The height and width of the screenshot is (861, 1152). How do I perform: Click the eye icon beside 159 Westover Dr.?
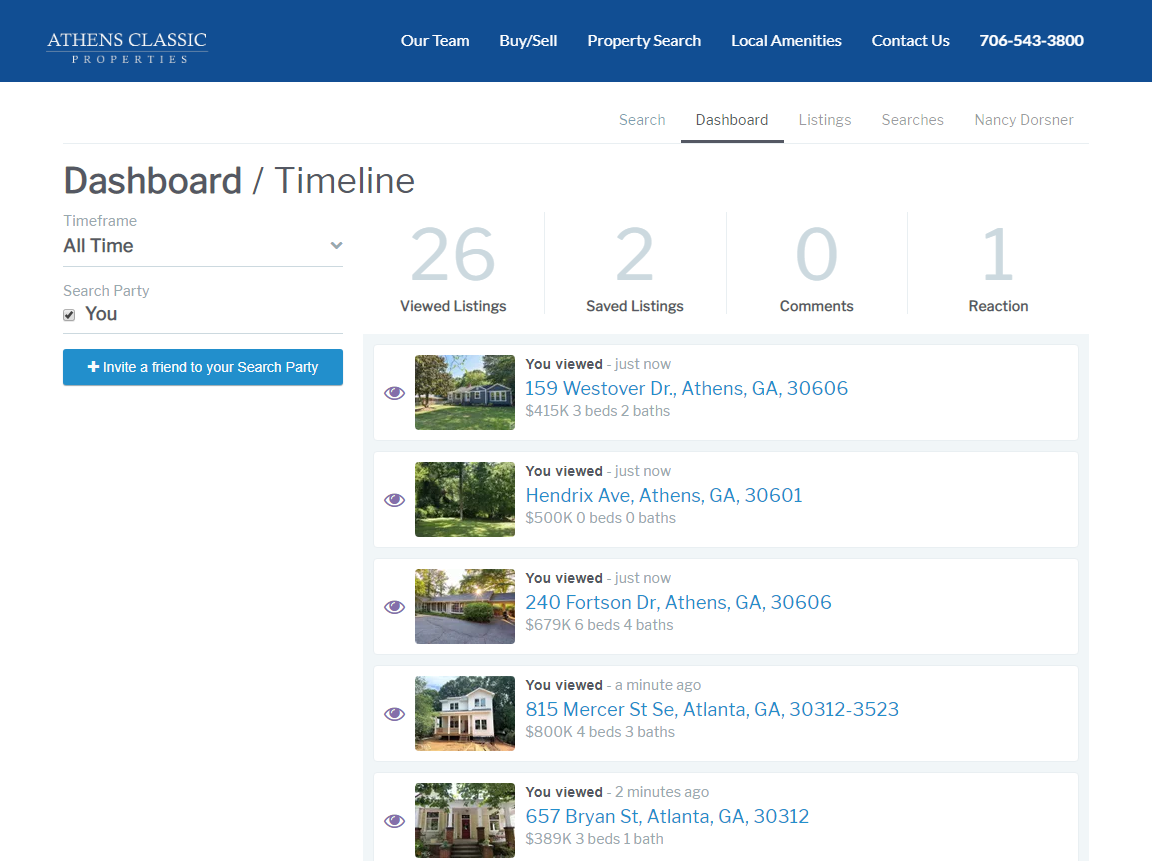(394, 393)
